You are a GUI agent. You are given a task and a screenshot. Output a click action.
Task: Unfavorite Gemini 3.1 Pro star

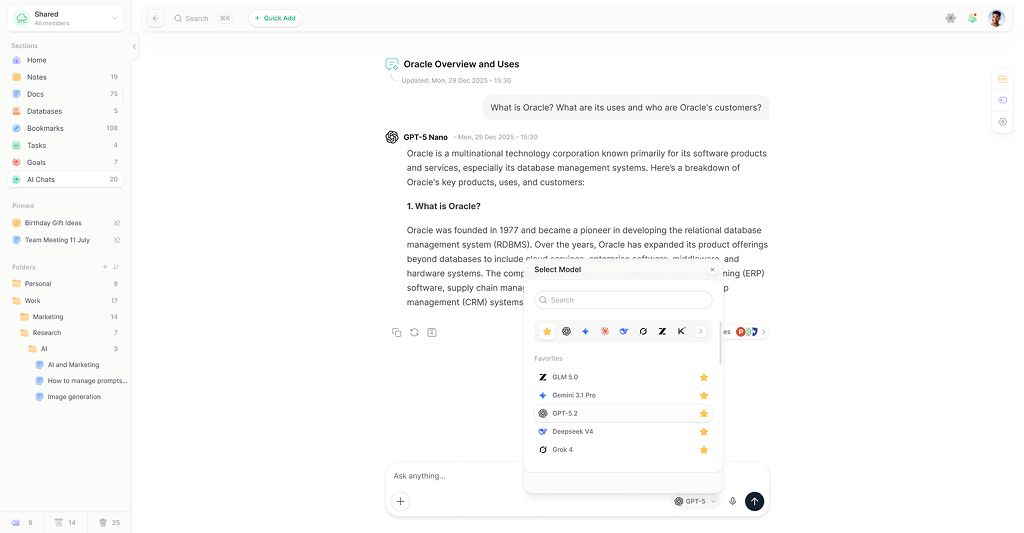pyautogui.click(x=703, y=396)
